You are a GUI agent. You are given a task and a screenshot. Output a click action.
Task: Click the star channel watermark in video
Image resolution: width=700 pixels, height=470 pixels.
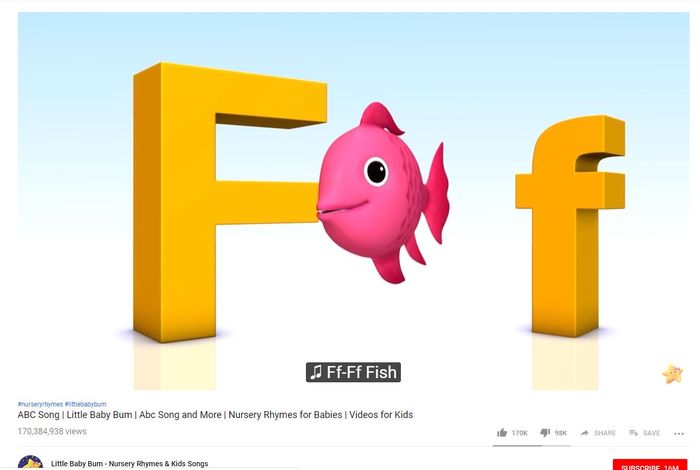point(672,374)
